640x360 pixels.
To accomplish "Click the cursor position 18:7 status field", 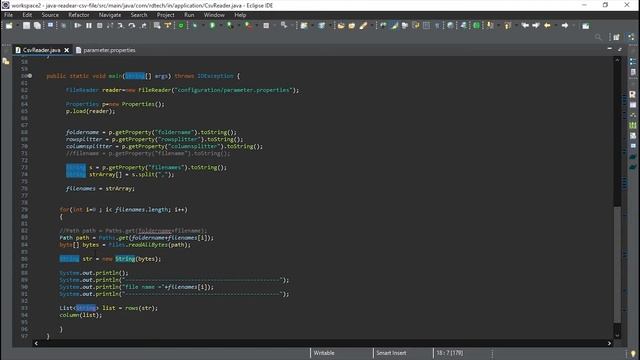I will click(x=449, y=353).
